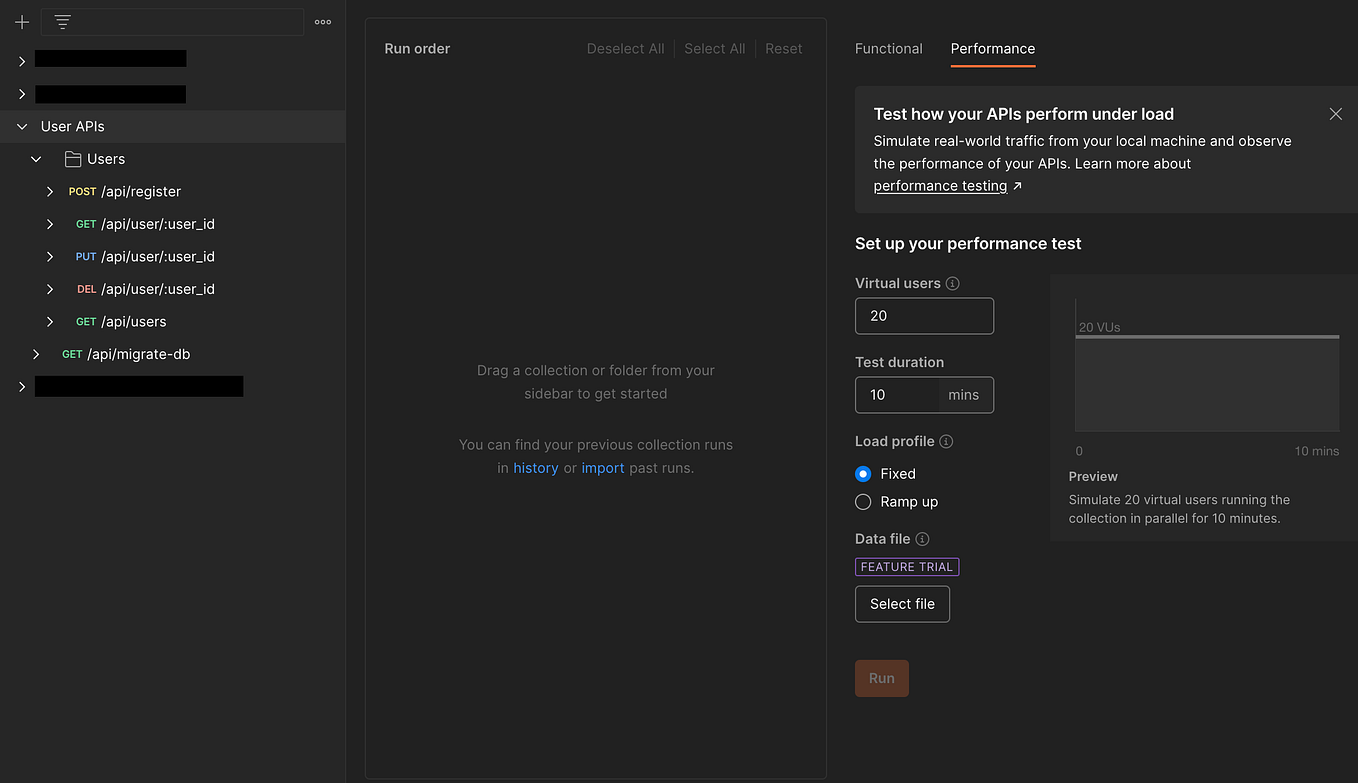
Task: Open the sidebar filter icon
Action: (x=62, y=21)
